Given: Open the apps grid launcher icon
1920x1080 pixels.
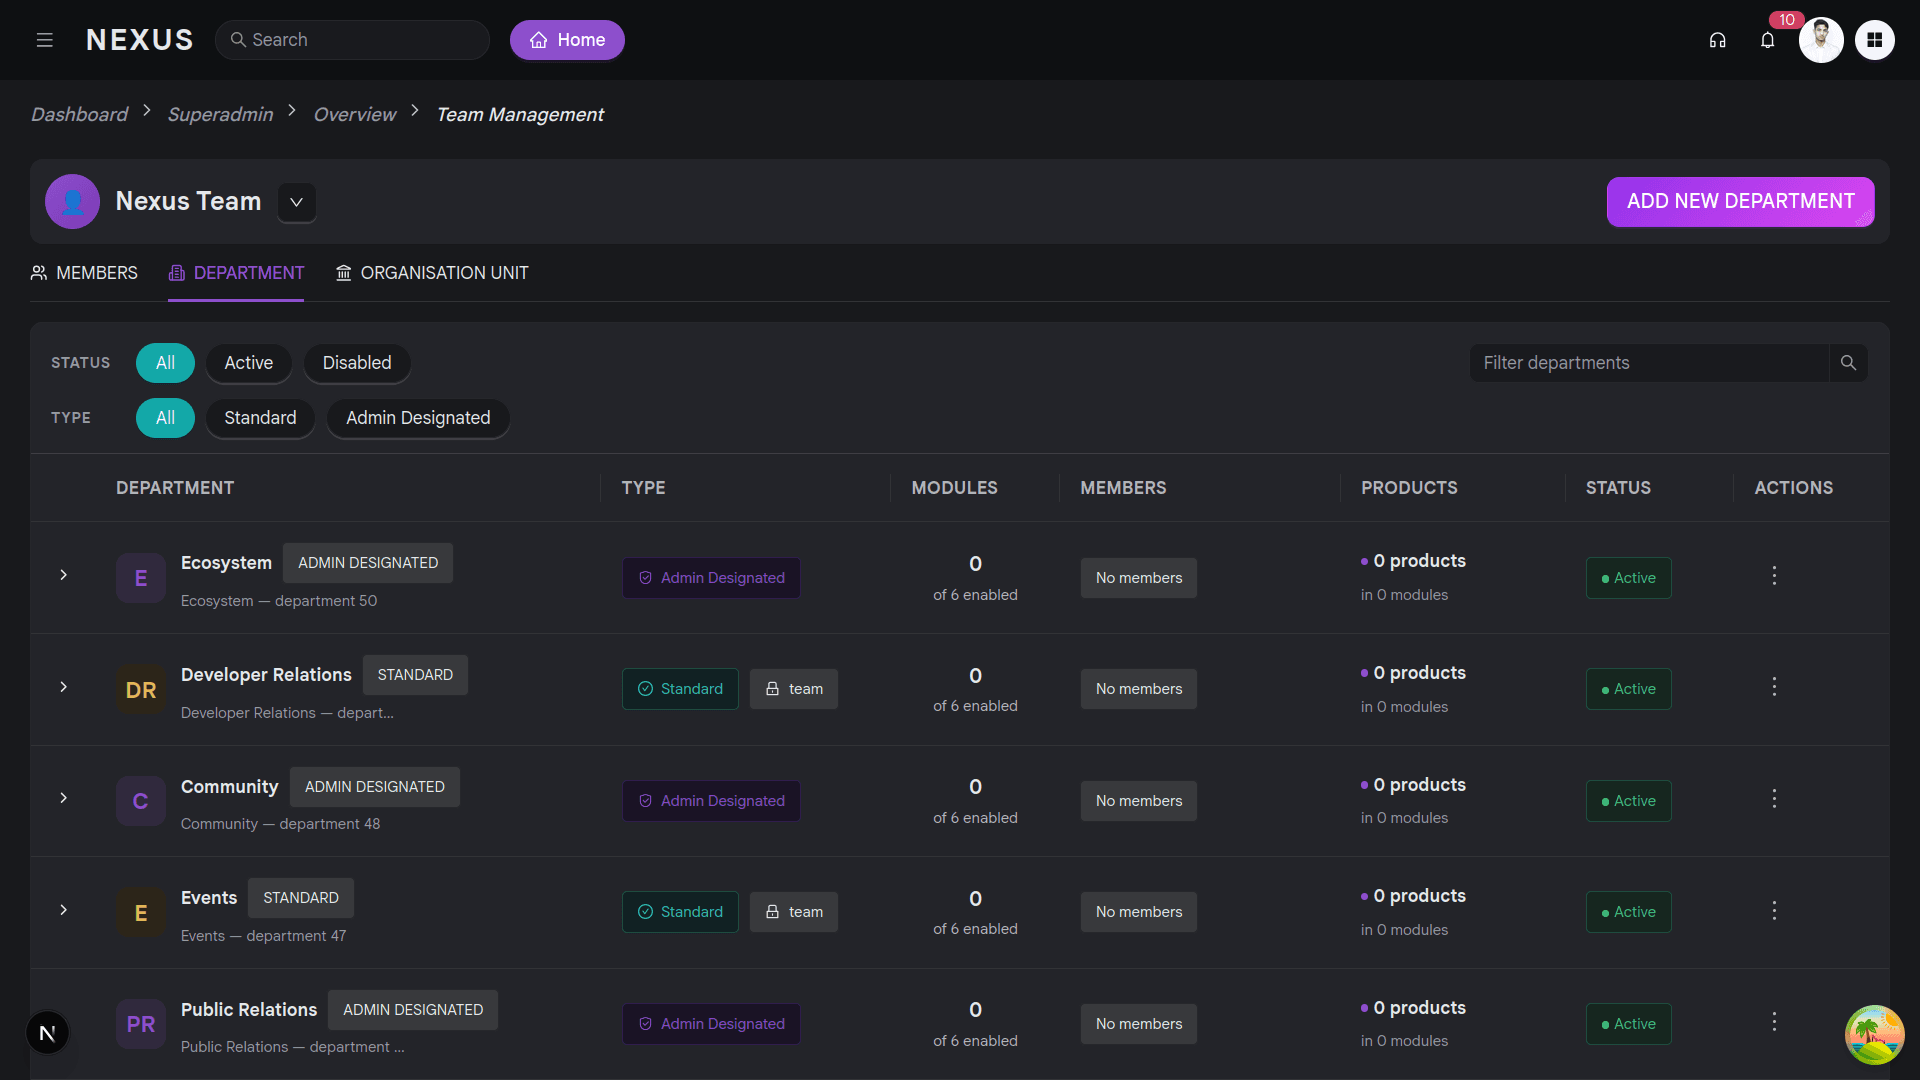Looking at the screenshot, I should 1874,40.
